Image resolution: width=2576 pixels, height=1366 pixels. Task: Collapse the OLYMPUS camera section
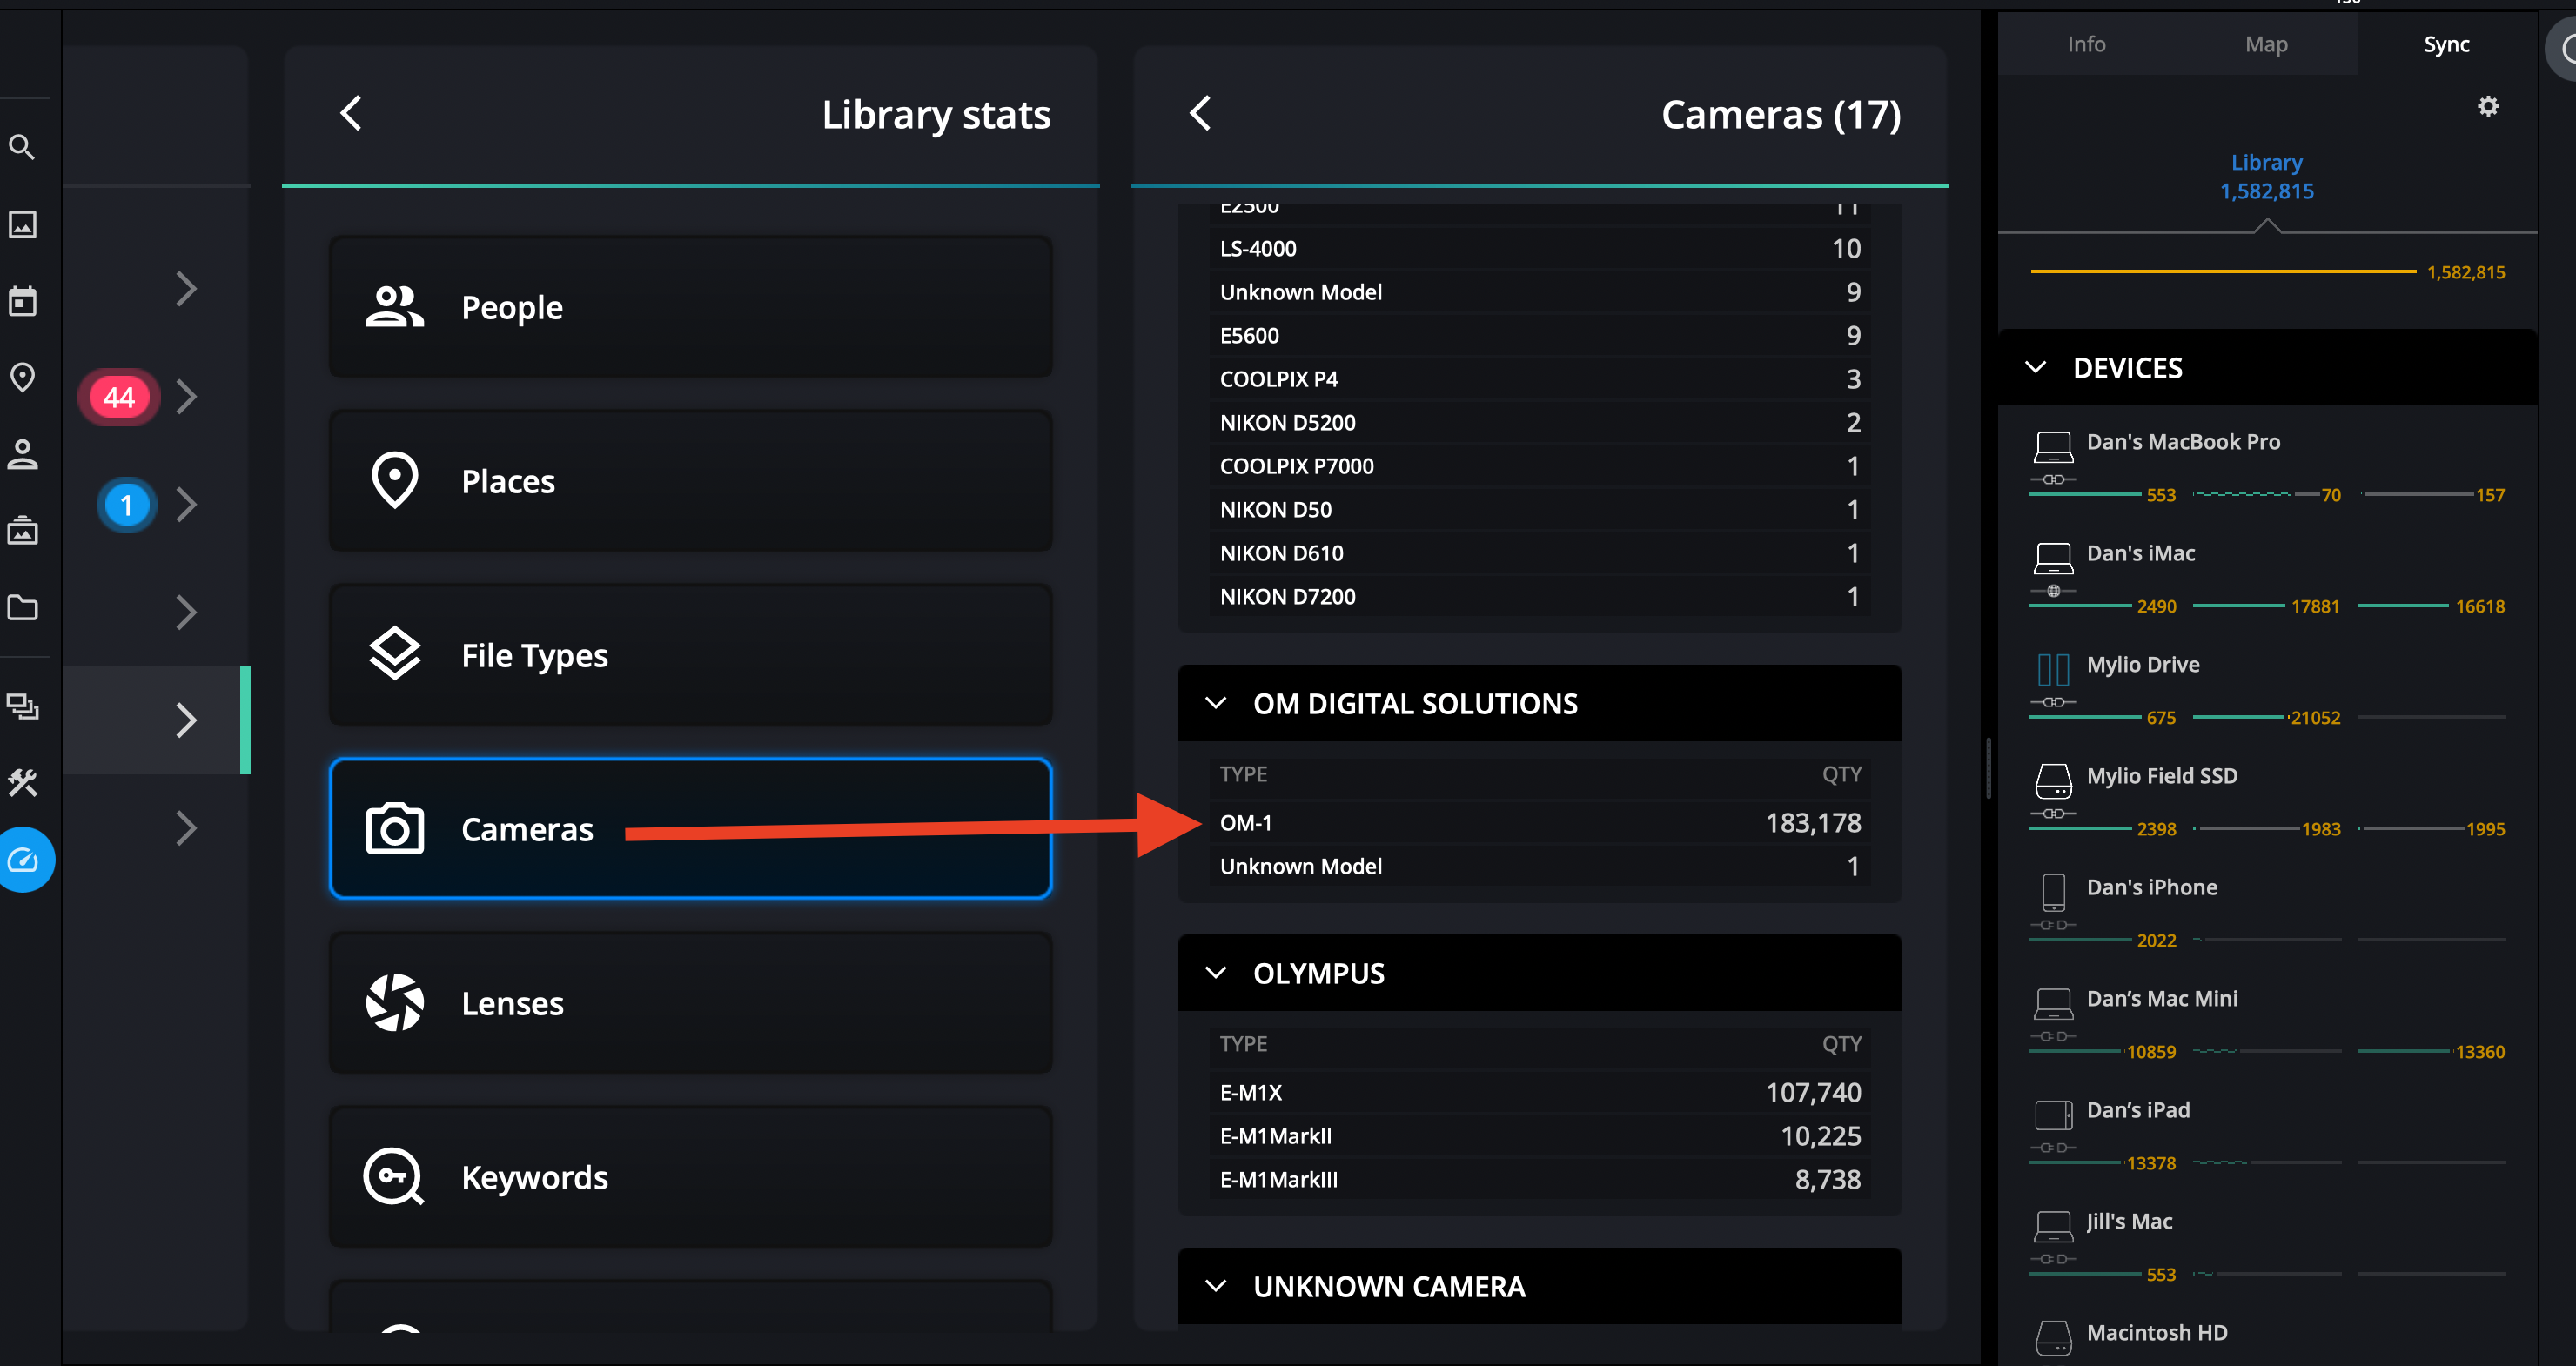(x=1216, y=973)
